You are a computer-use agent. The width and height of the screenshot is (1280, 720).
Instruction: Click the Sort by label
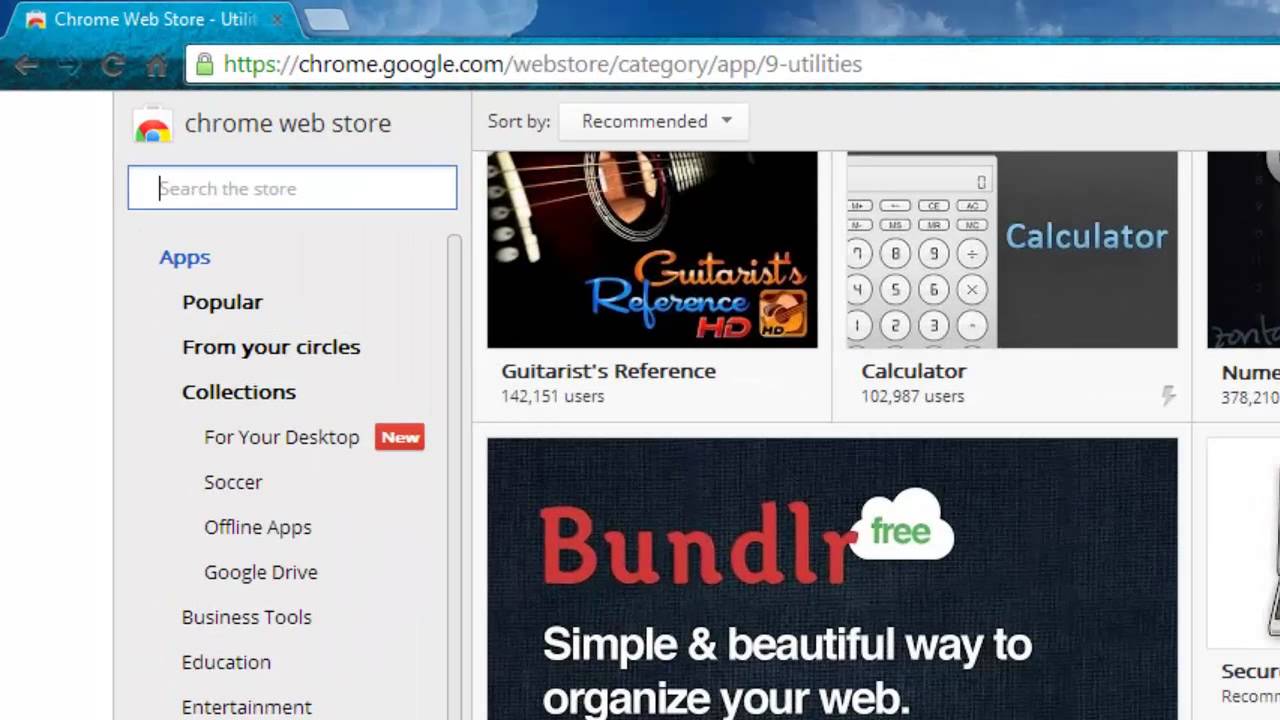point(519,121)
